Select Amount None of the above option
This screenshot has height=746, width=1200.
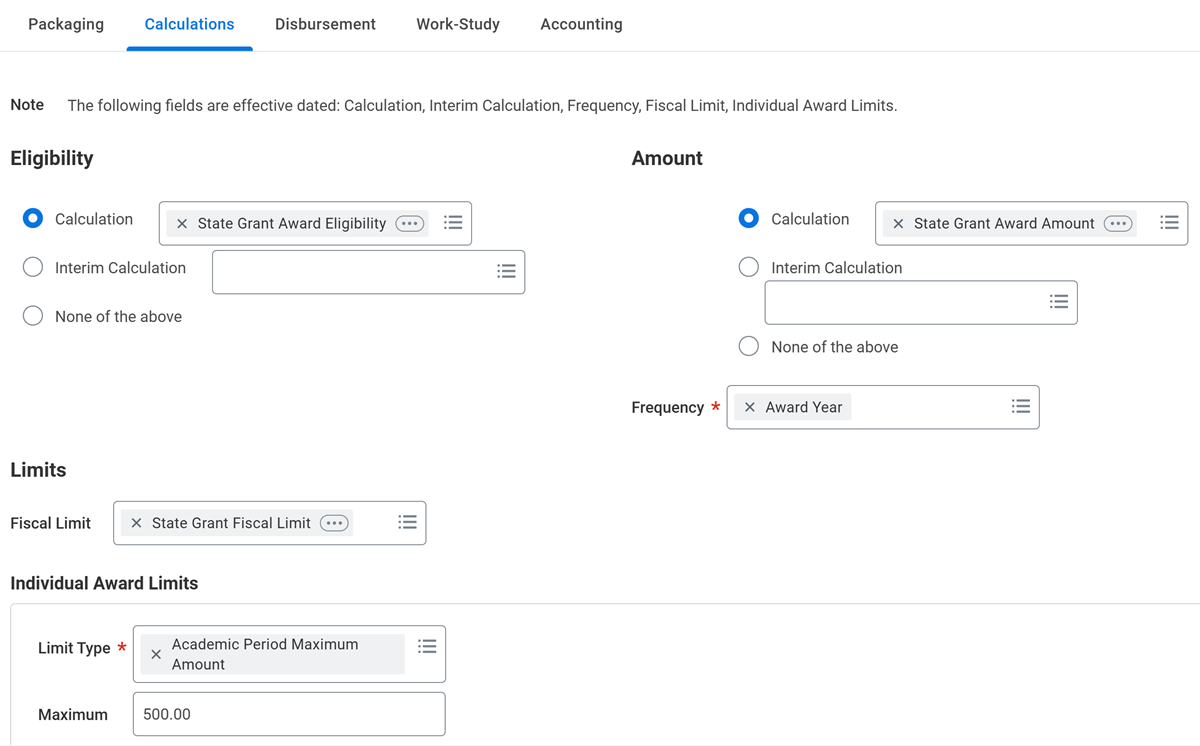pyautogui.click(x=749, y=346)
